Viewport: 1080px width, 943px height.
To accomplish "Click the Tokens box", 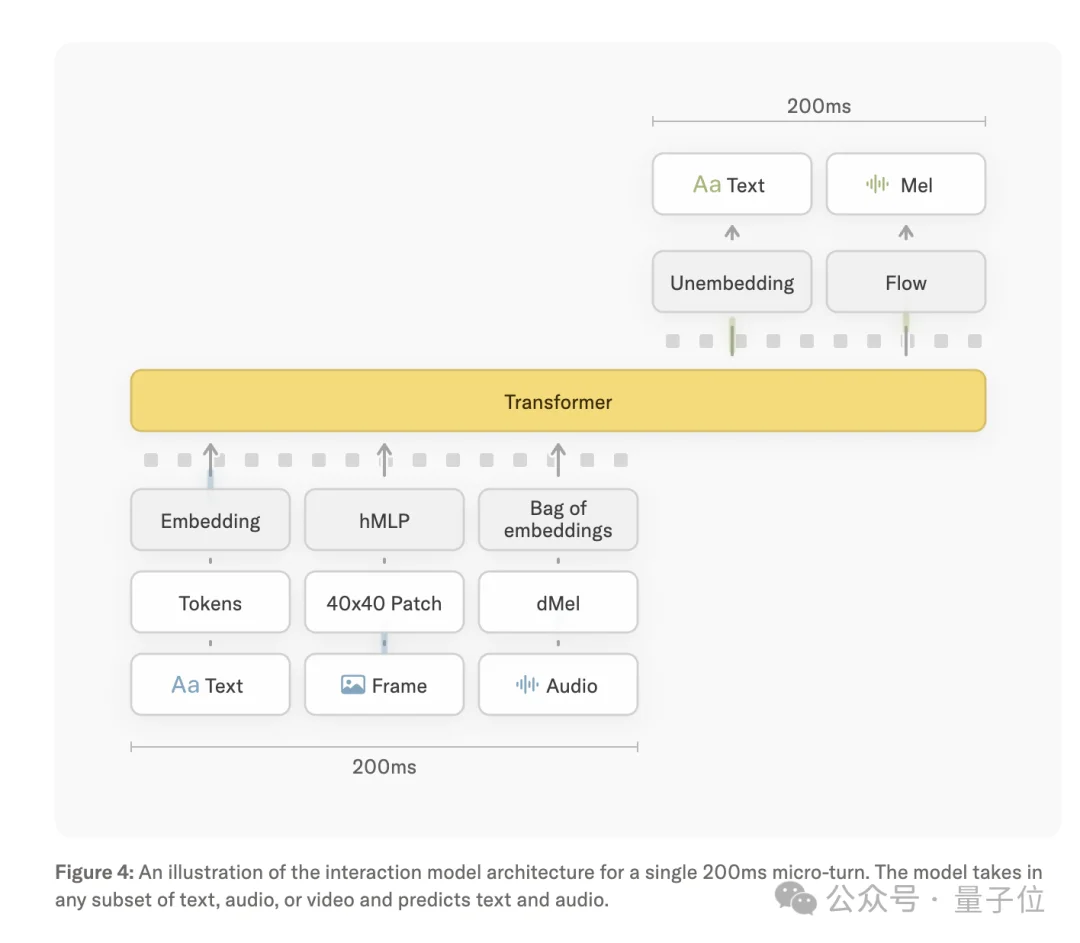I will point(210,603).
